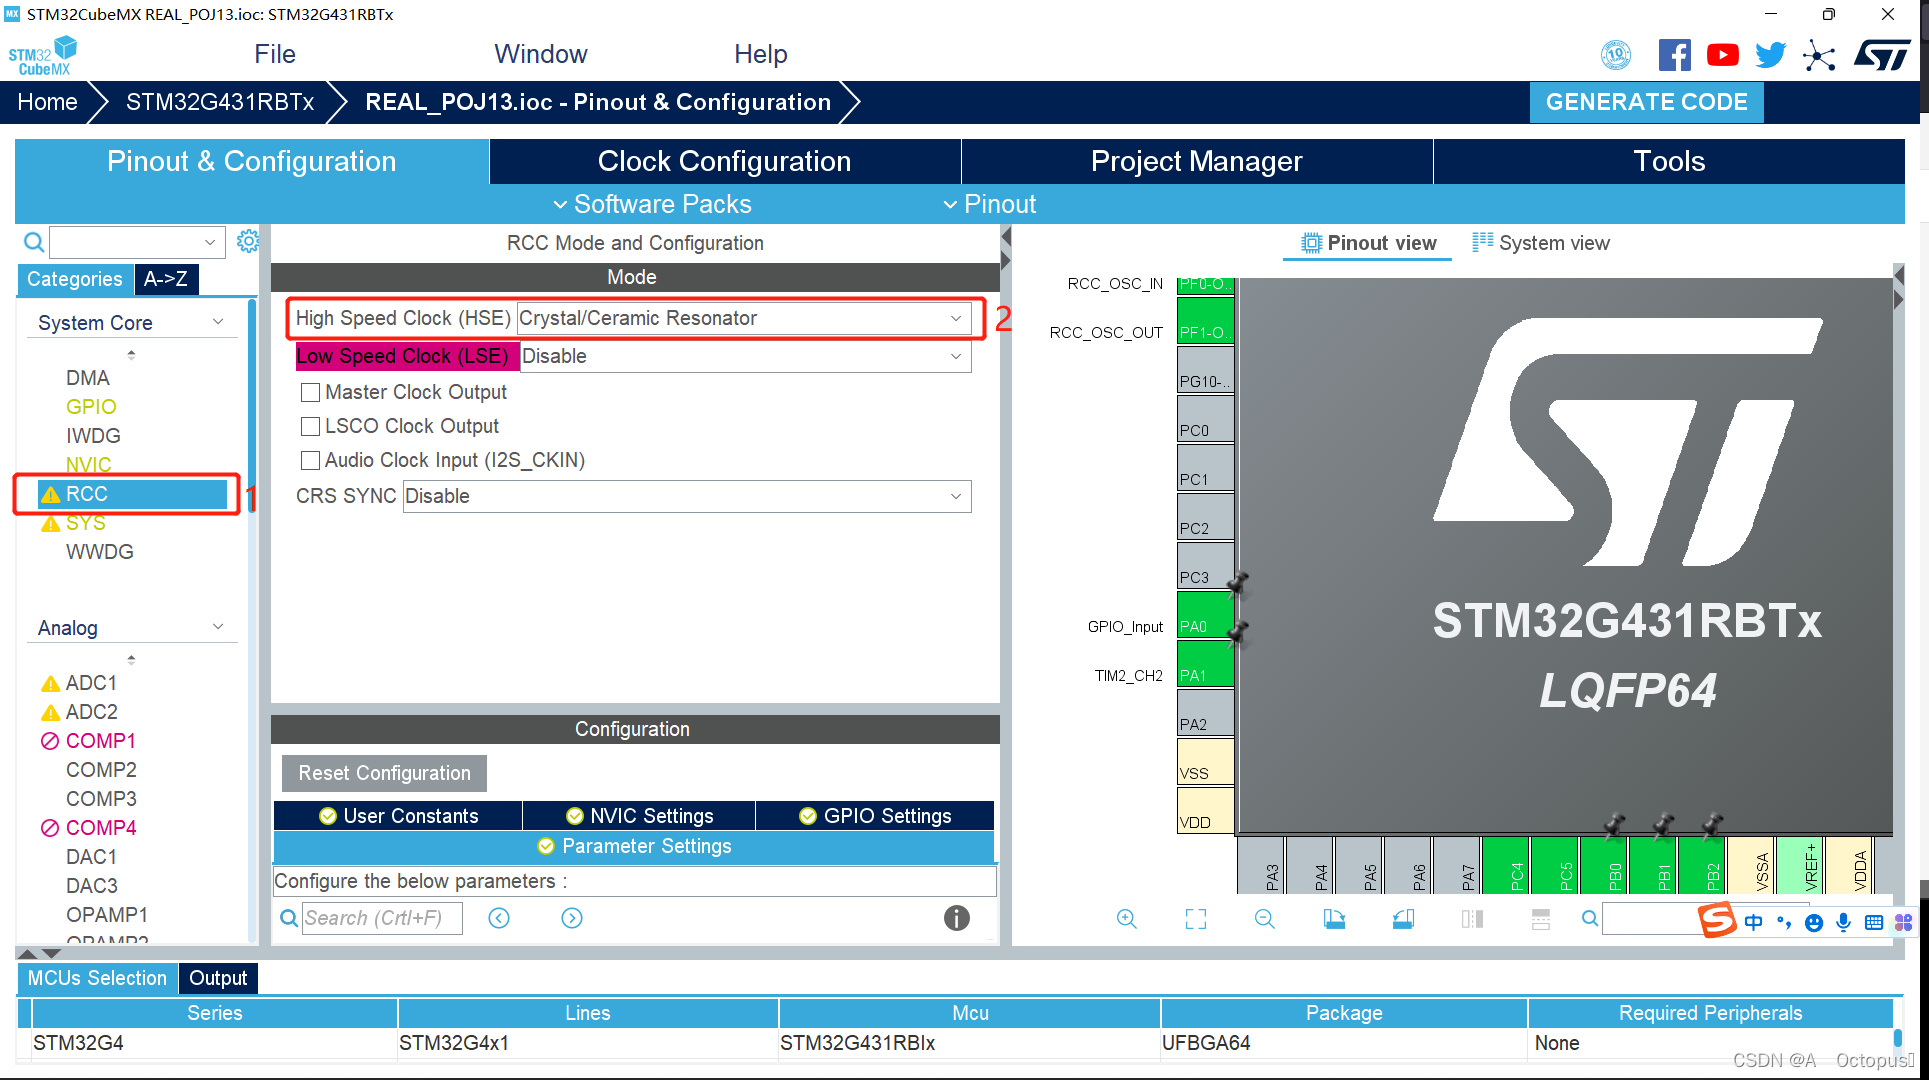Expand the Software Packs menu
Viewport: 1929px width, 1080px height.
coord(651,204)
